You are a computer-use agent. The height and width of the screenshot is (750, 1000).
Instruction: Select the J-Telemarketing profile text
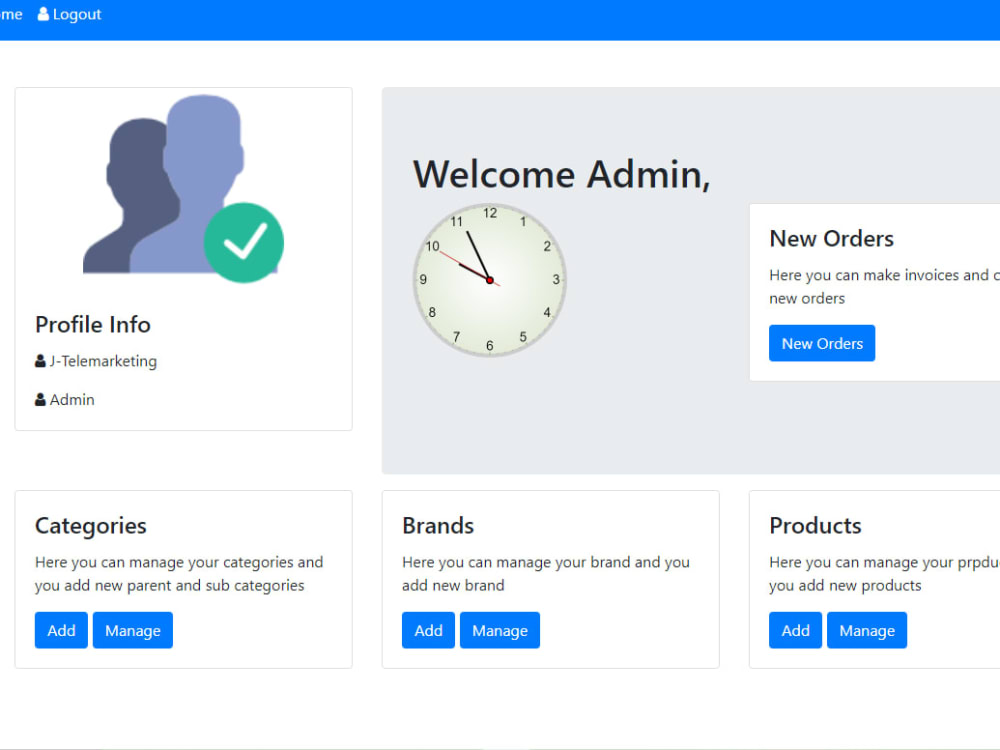[103, 361]
